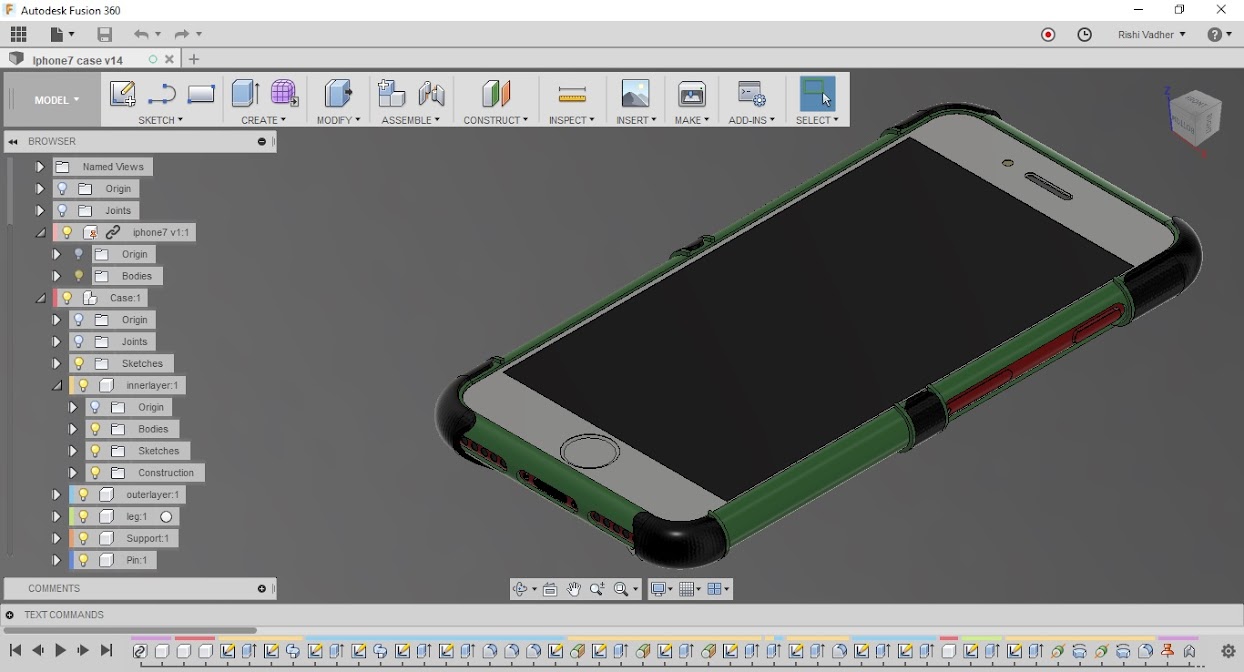Click the record button icon
Screen dimensions: 1244x672
[x=1048, y=35]
